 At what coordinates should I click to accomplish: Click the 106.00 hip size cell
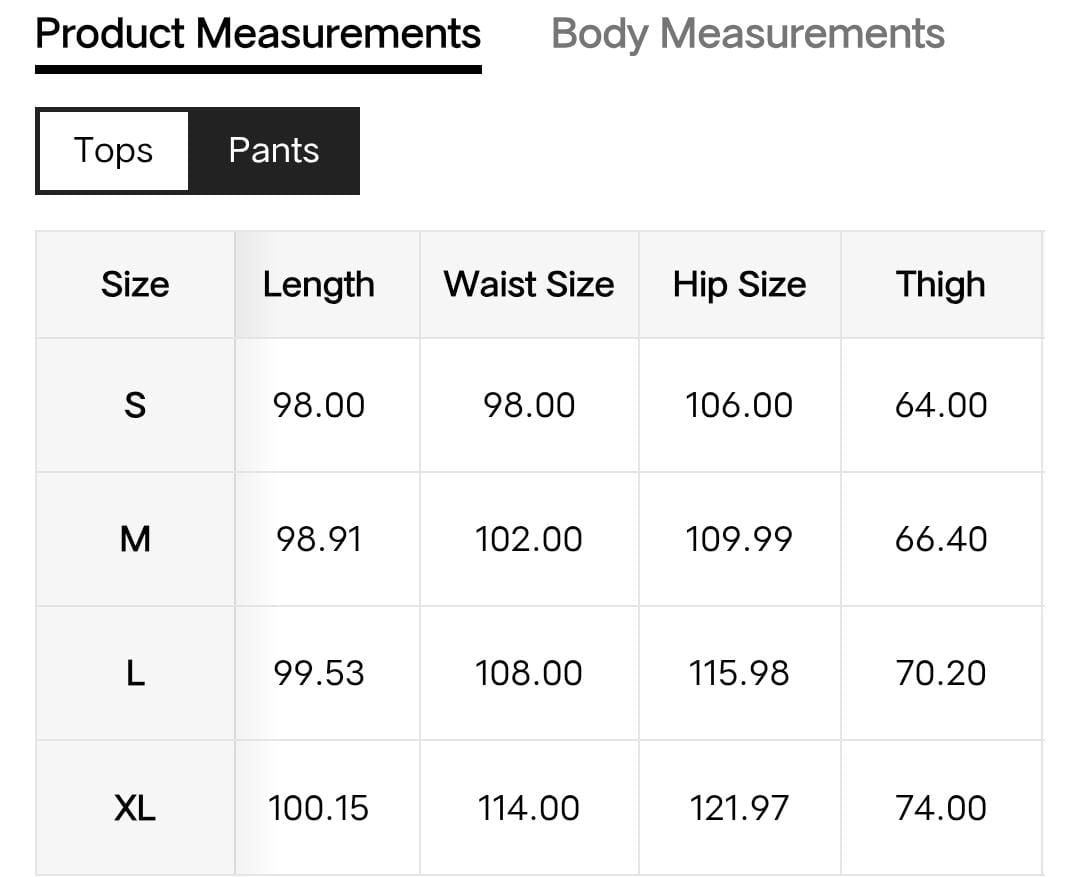739,405
